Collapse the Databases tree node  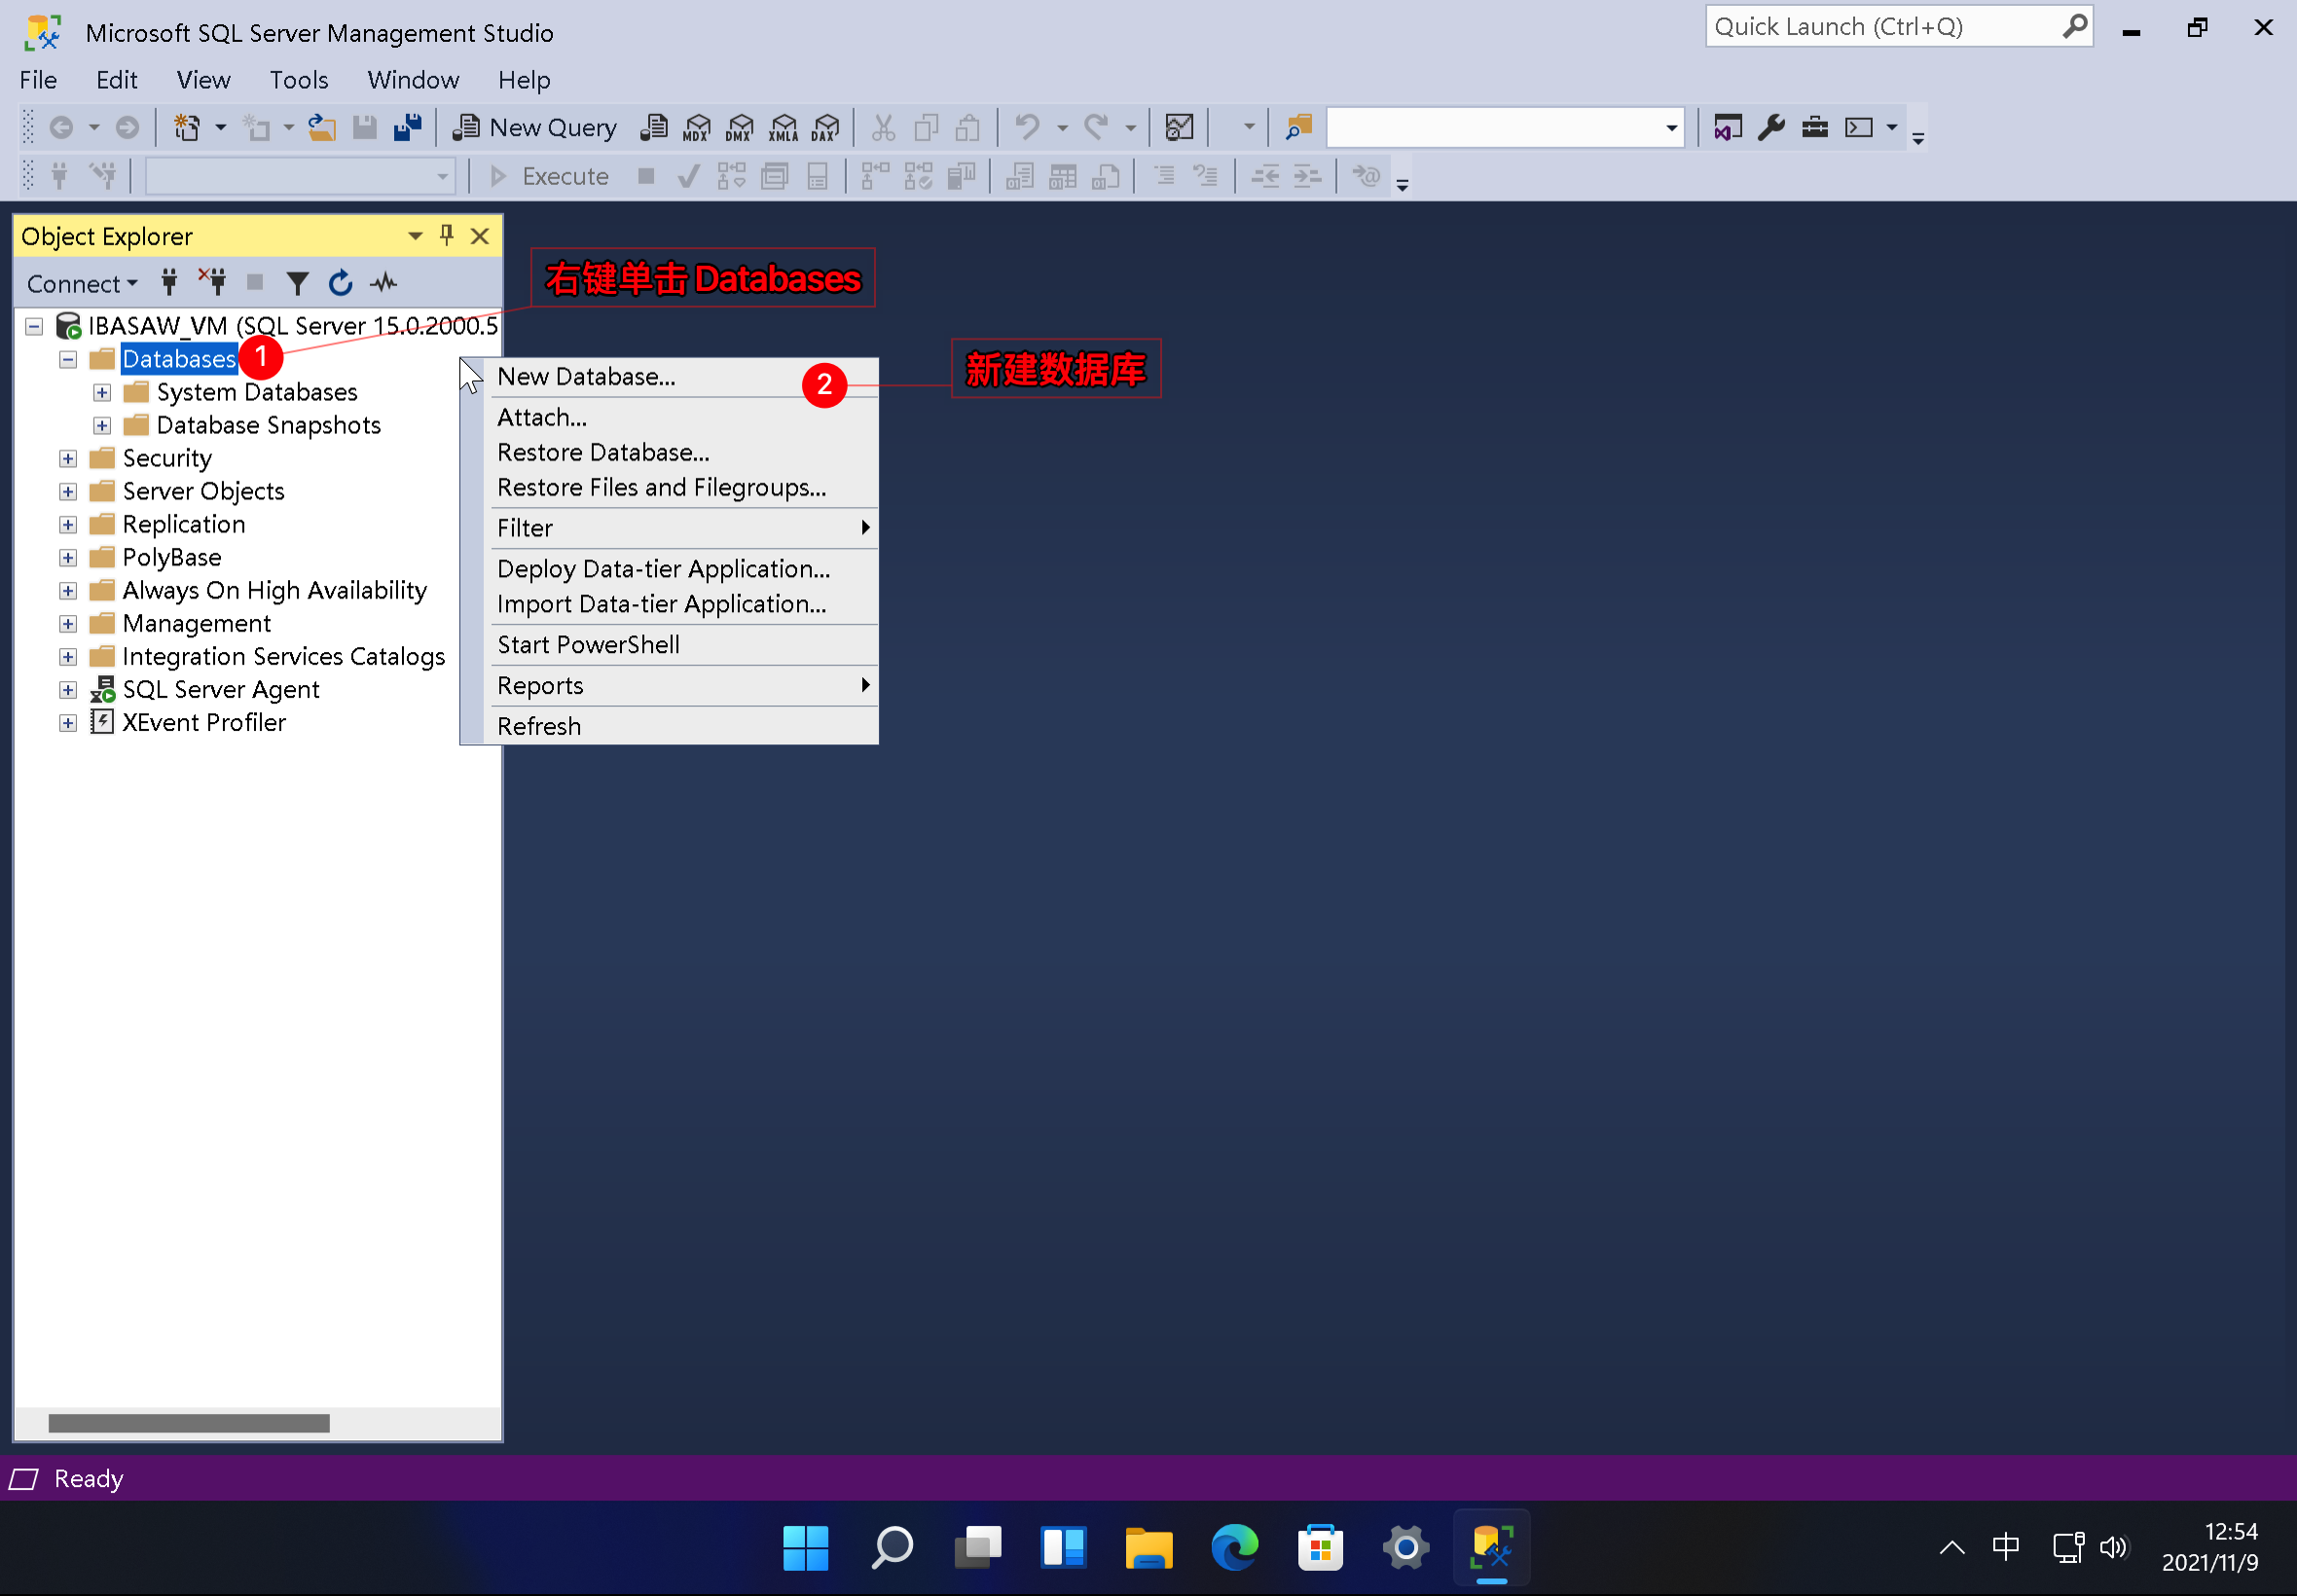click(x=68, y=359)
